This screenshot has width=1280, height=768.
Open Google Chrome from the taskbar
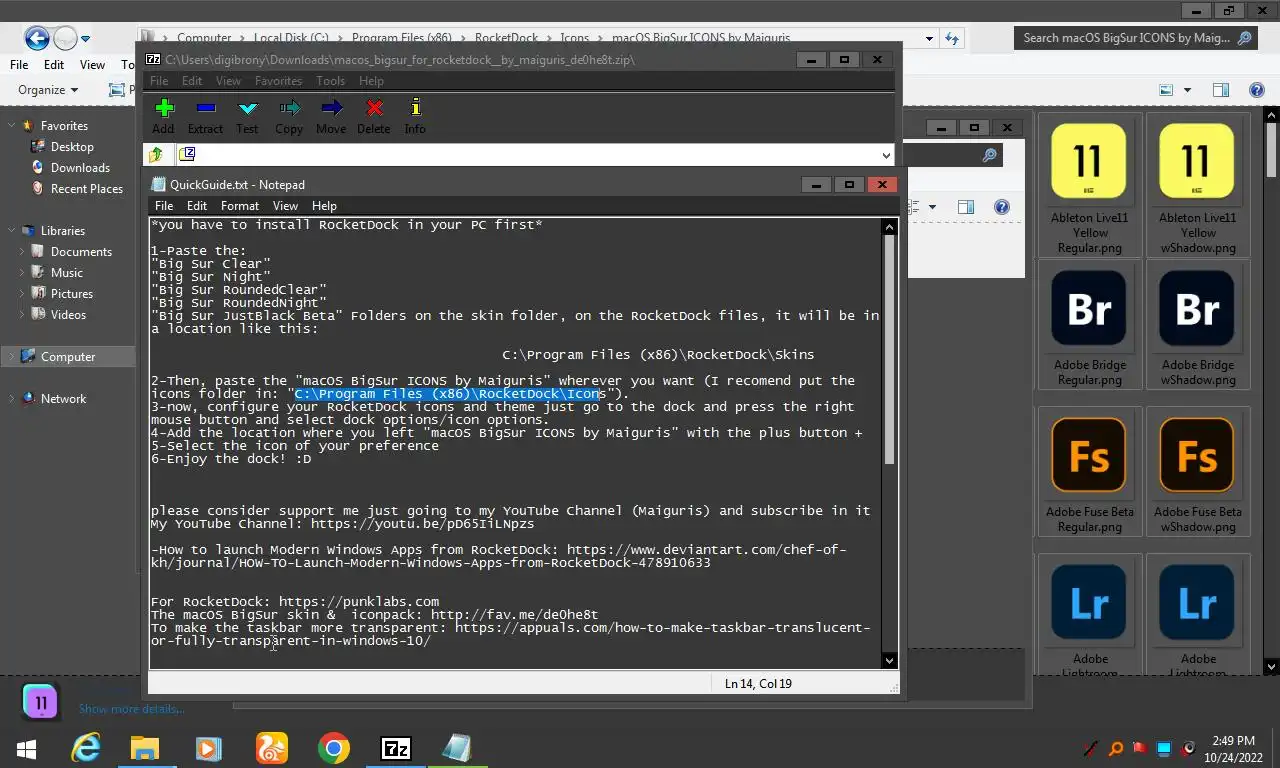(x=334, y=748)
